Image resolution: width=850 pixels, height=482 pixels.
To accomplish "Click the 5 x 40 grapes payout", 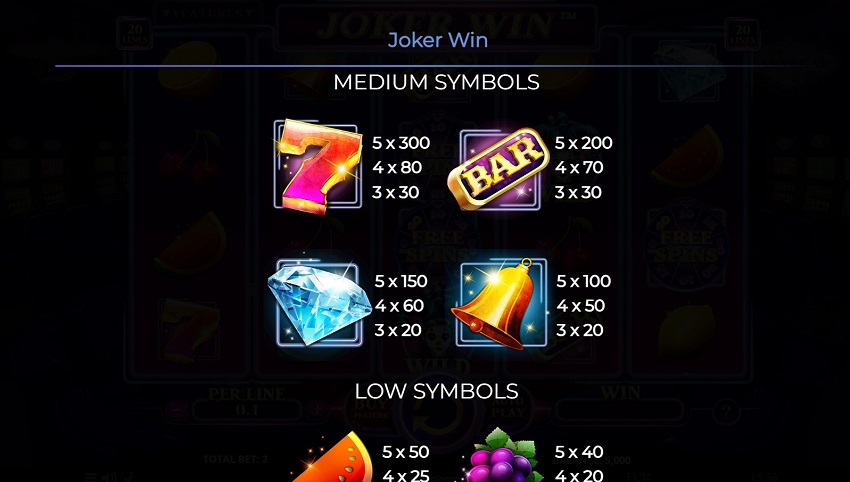I will (x=579, y=452).
